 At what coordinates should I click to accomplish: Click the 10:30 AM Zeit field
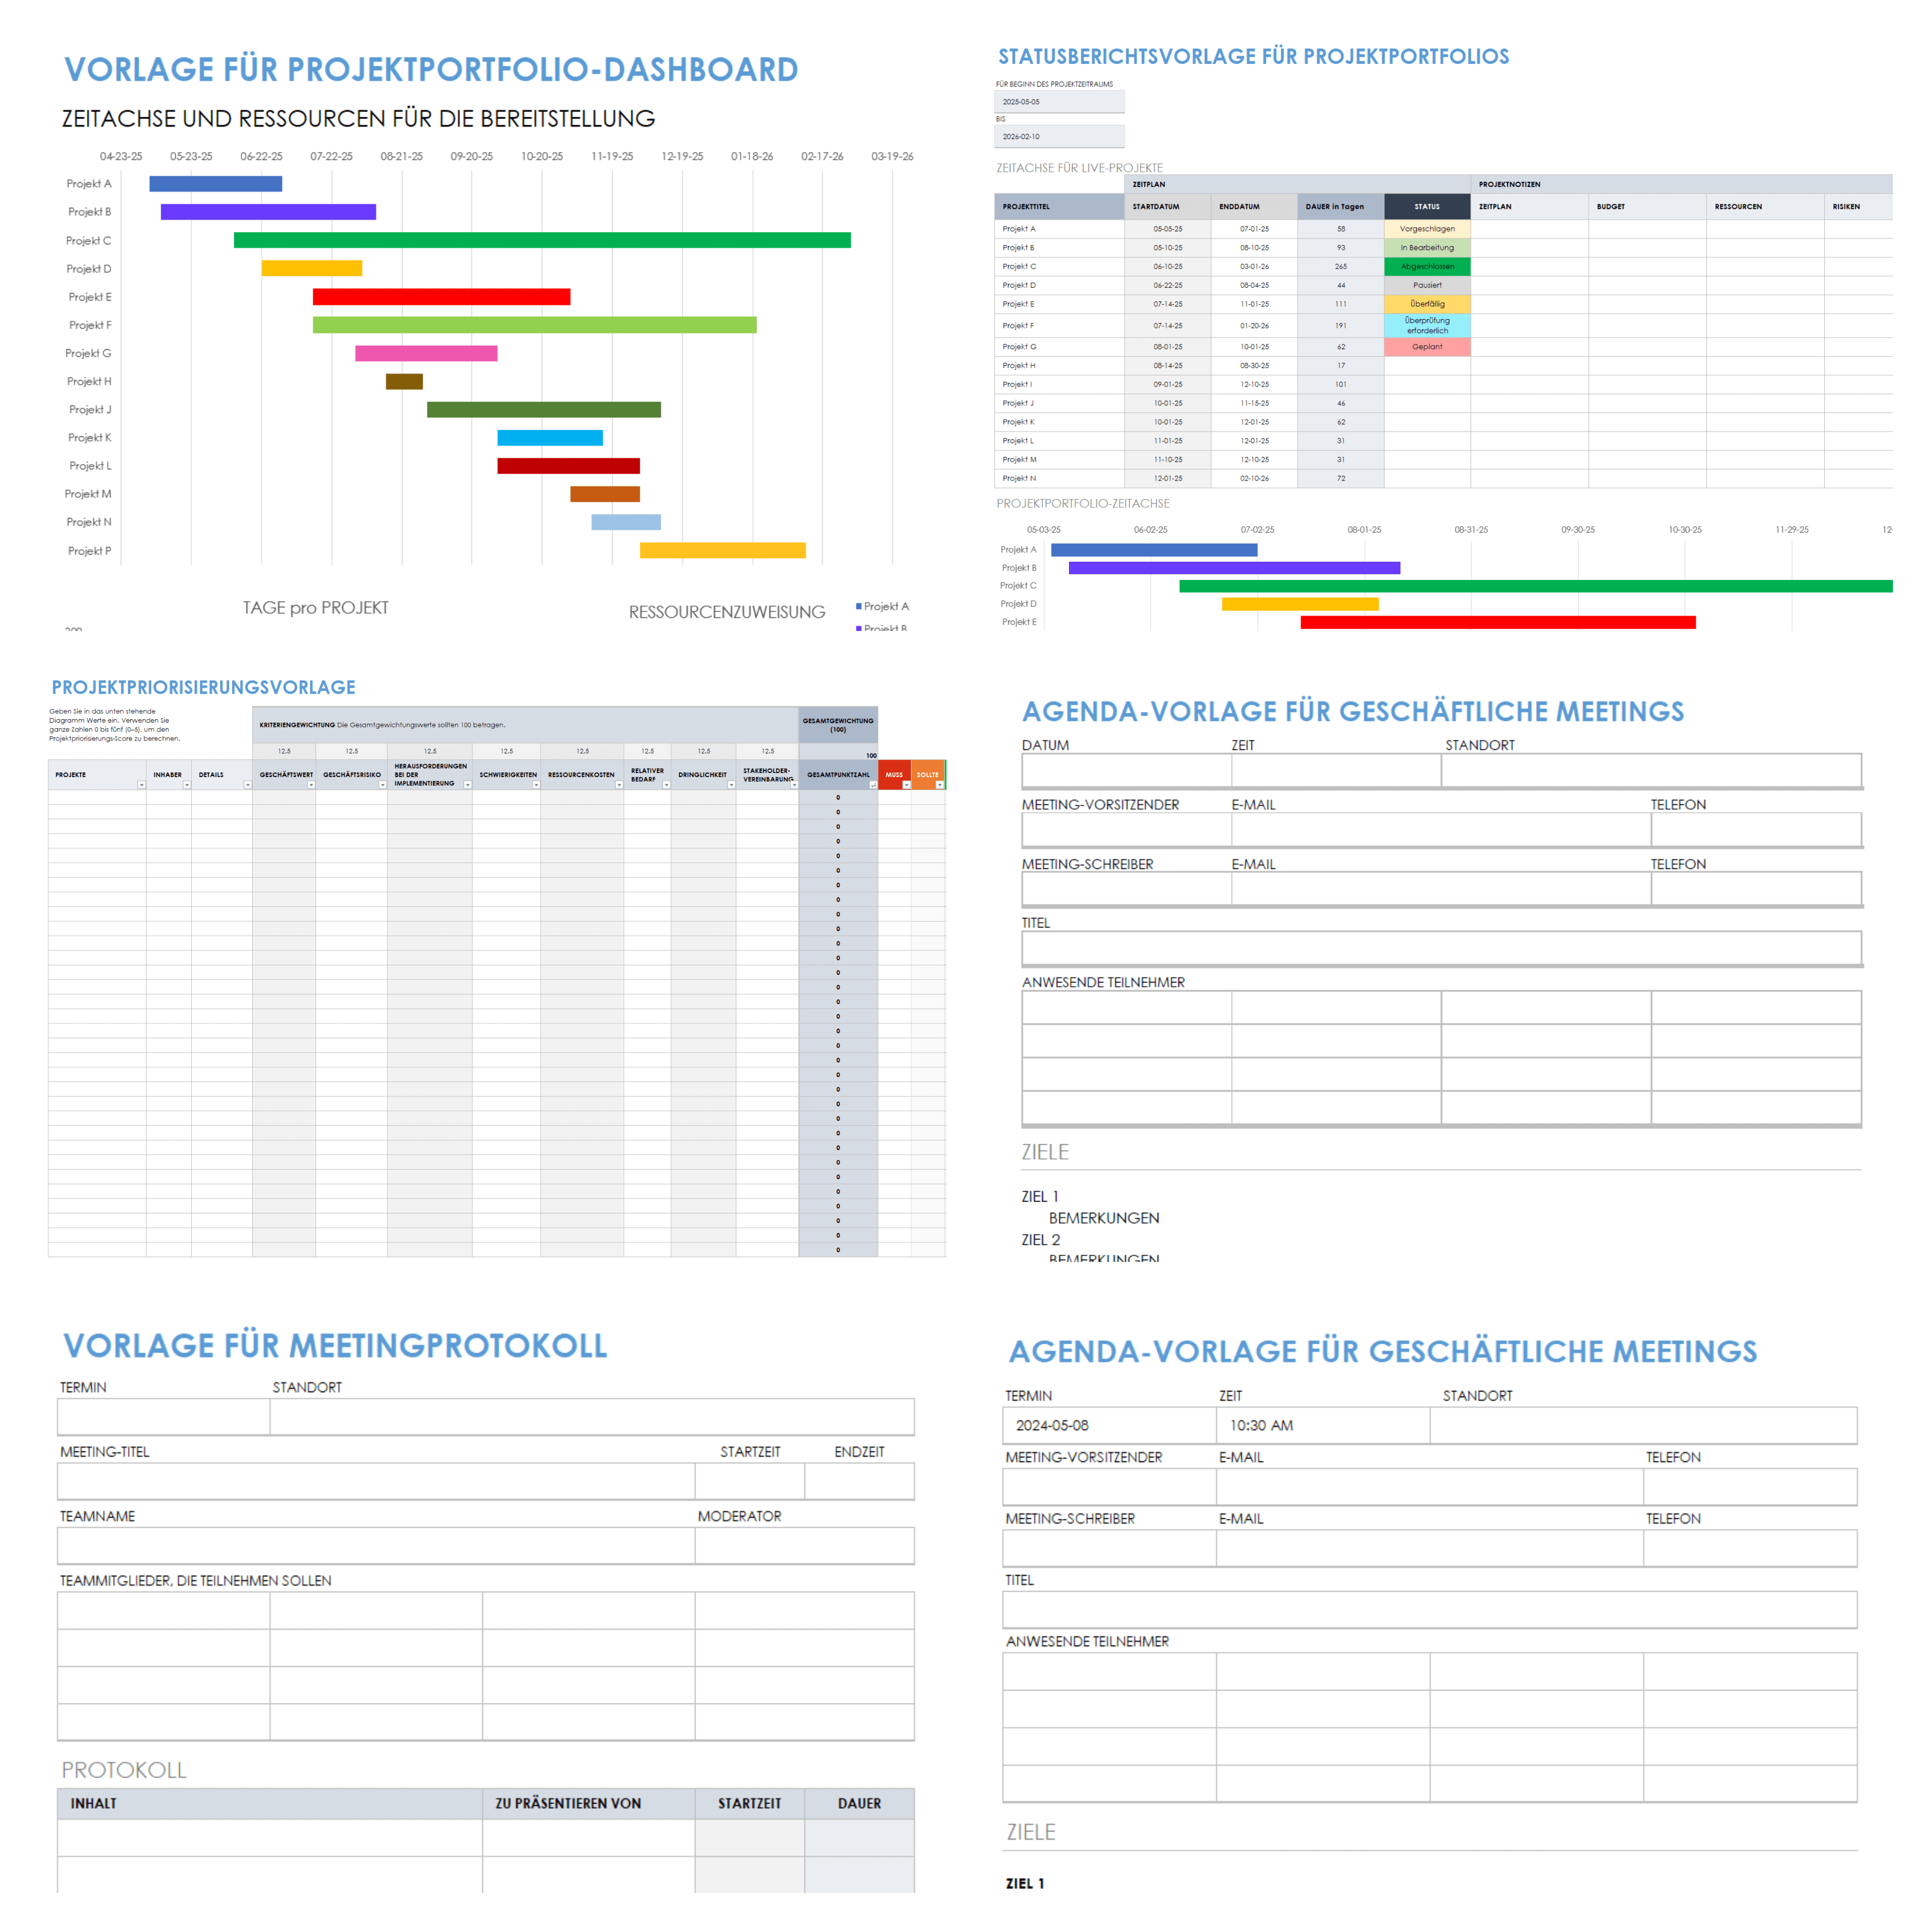[x=1323, y=1425]
